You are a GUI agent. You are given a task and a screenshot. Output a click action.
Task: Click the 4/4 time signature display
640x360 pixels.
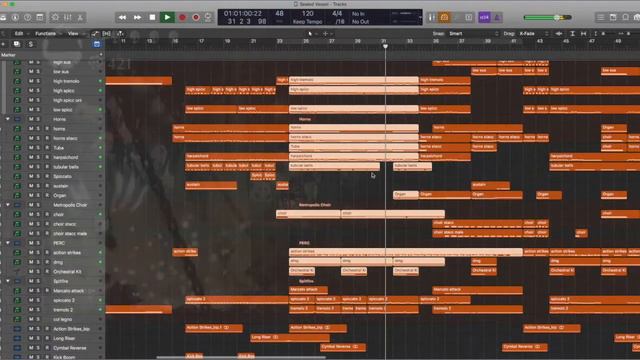(x=337, y=13)
